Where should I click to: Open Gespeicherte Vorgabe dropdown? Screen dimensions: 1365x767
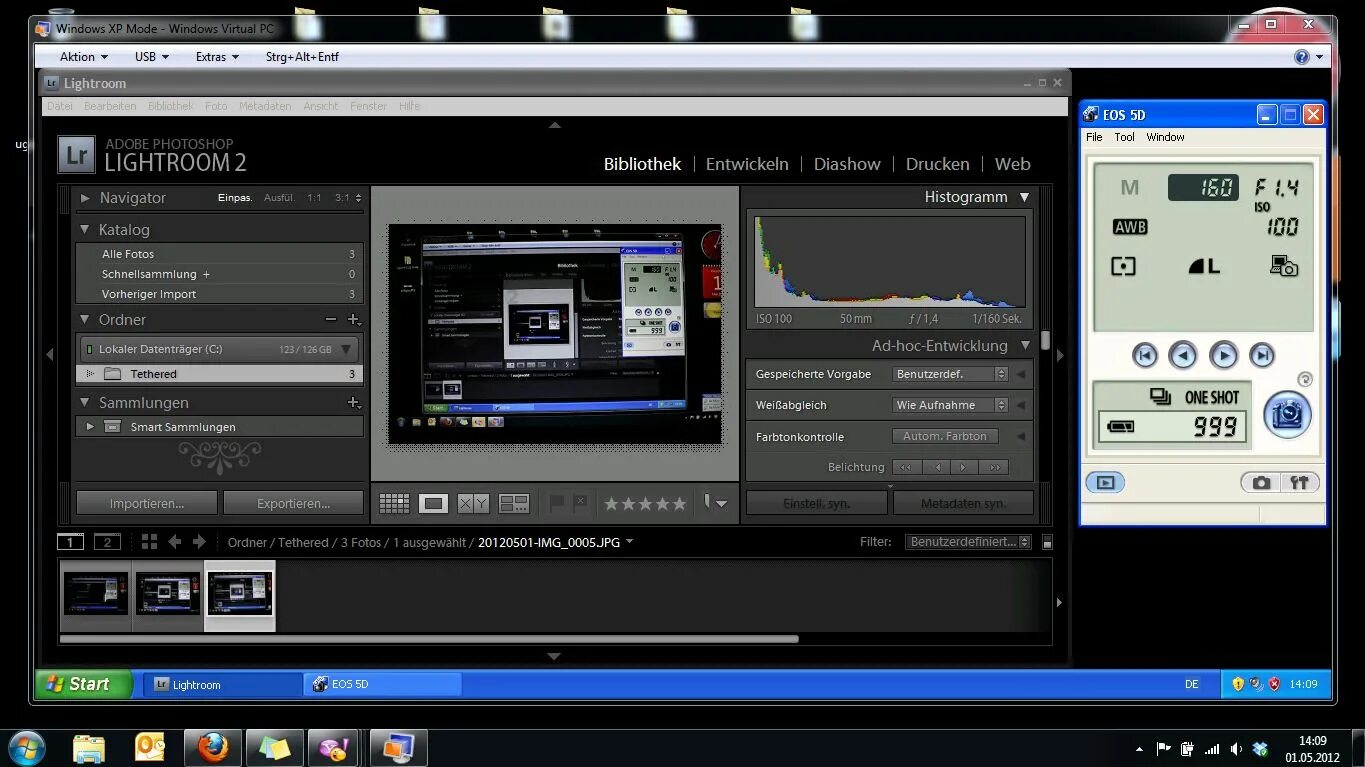950,374
